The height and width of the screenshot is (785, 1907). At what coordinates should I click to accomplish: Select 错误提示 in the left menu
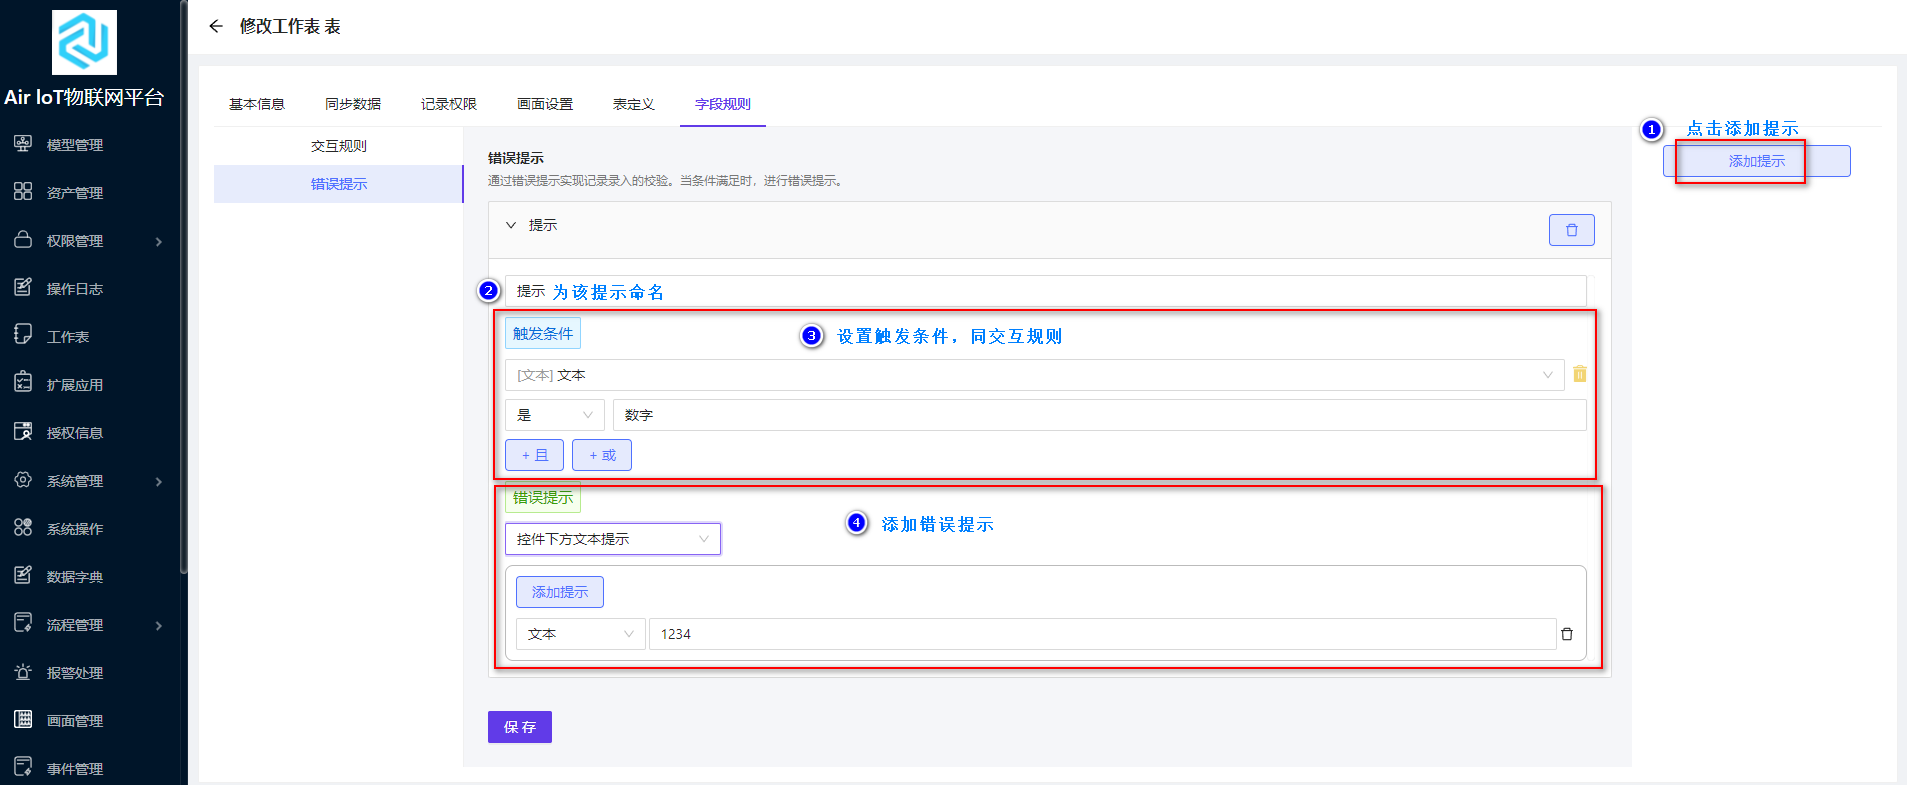point(338,184)
